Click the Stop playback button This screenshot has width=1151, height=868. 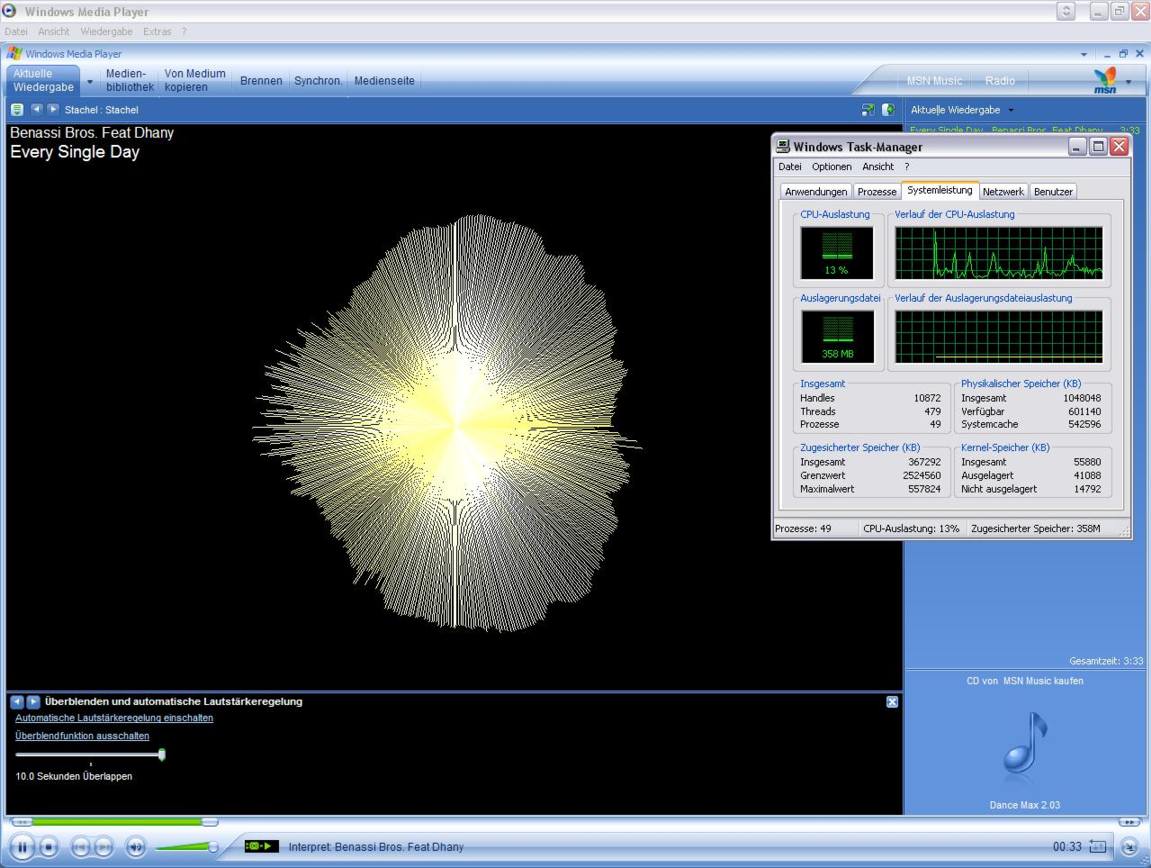(48, 847)
